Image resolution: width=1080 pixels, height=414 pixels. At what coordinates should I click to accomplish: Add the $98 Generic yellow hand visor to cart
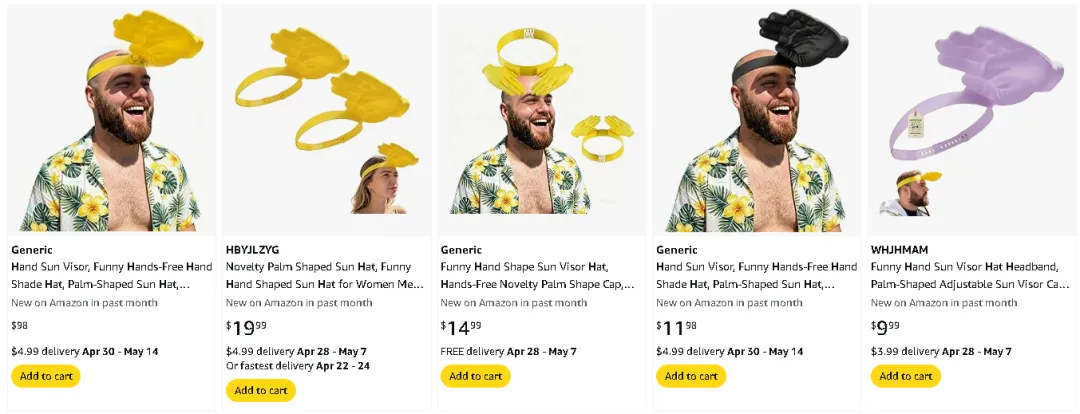(45, 376)
